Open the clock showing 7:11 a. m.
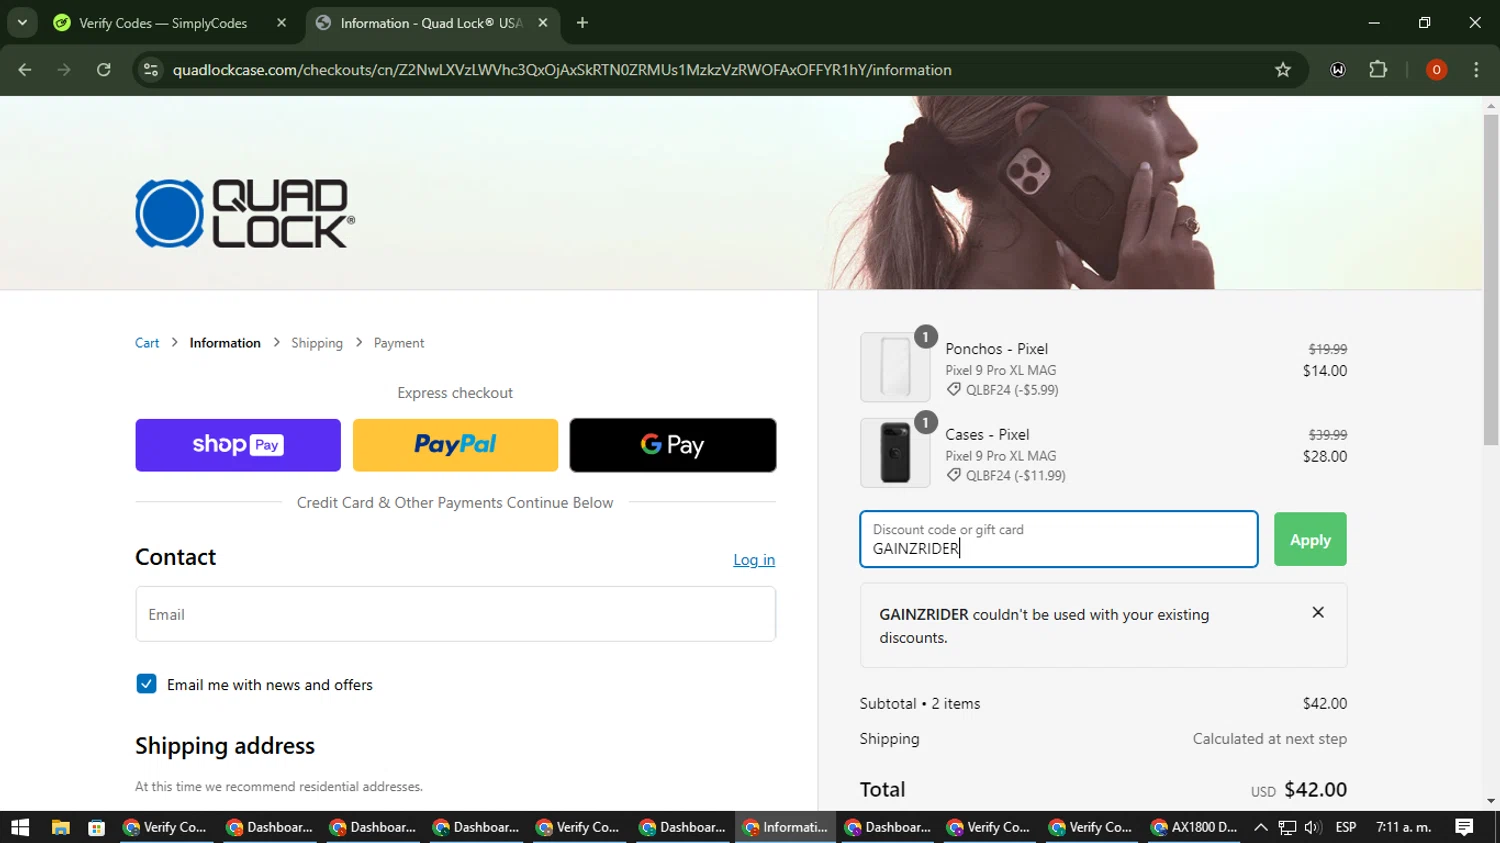This screenshot has width=1500, height=843. tap(1403, 827)
